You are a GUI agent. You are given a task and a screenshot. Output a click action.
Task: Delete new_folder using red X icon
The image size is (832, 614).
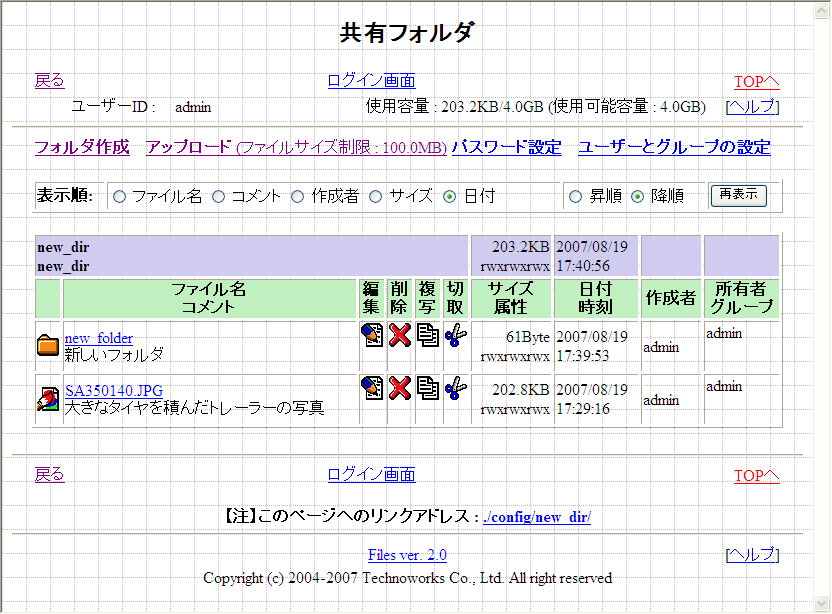click(400, 335)
